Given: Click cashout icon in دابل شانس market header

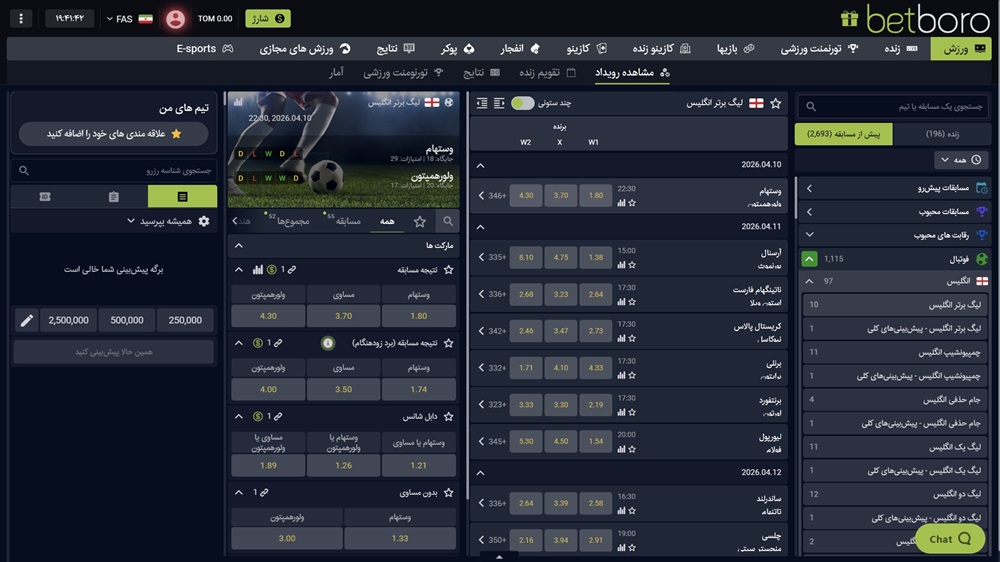Looking at the screenshot, I should (258, 417).
